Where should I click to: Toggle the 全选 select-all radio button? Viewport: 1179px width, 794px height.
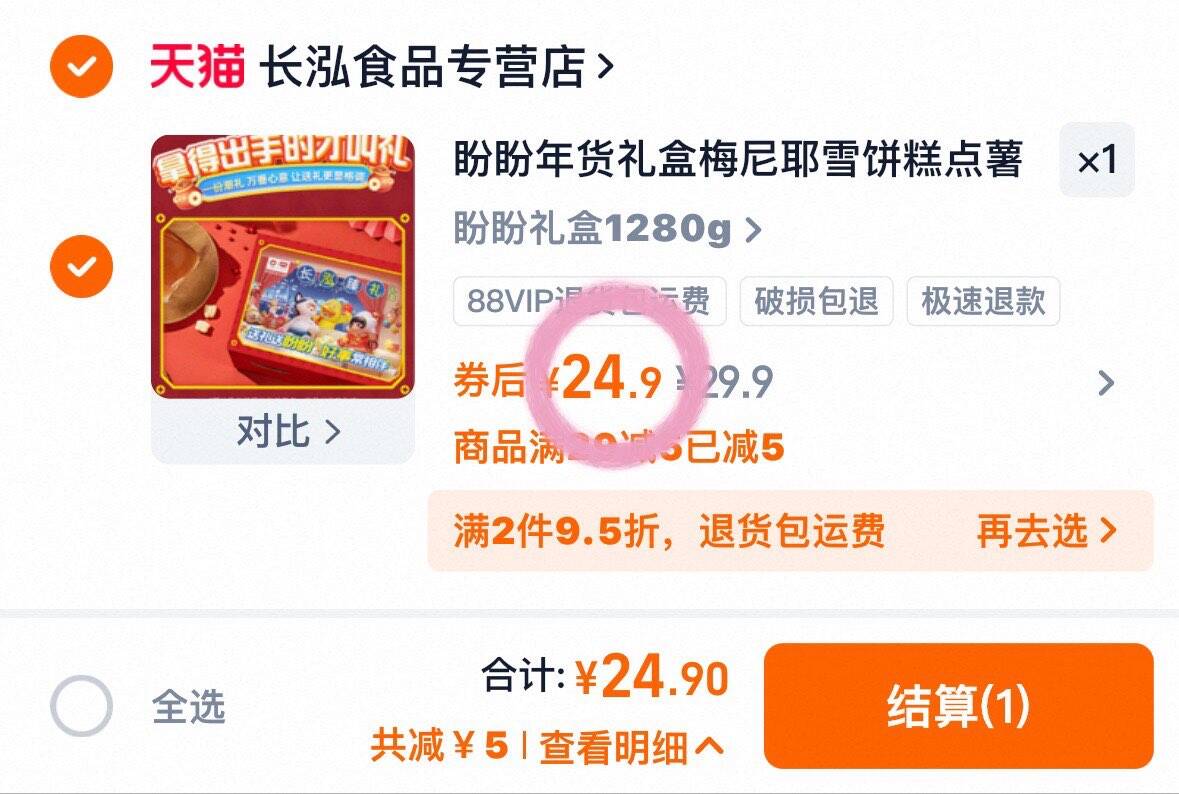81,706
